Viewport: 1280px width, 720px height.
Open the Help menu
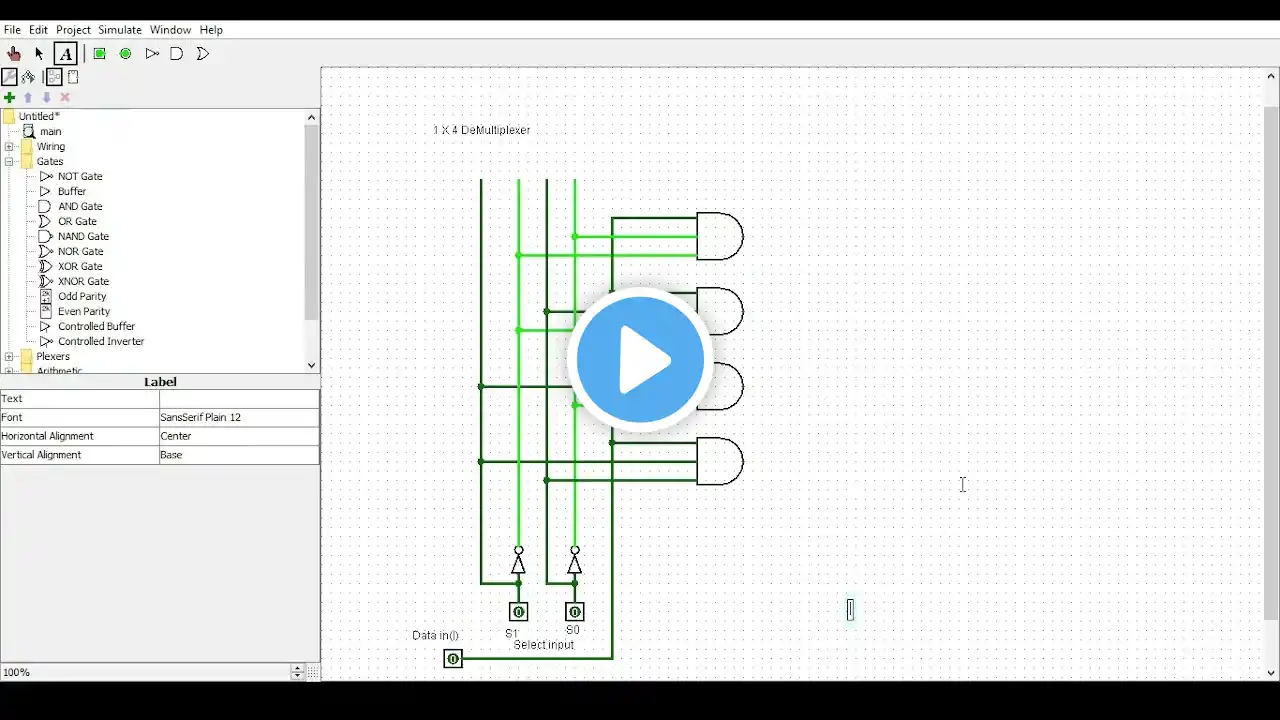point(211,30)
